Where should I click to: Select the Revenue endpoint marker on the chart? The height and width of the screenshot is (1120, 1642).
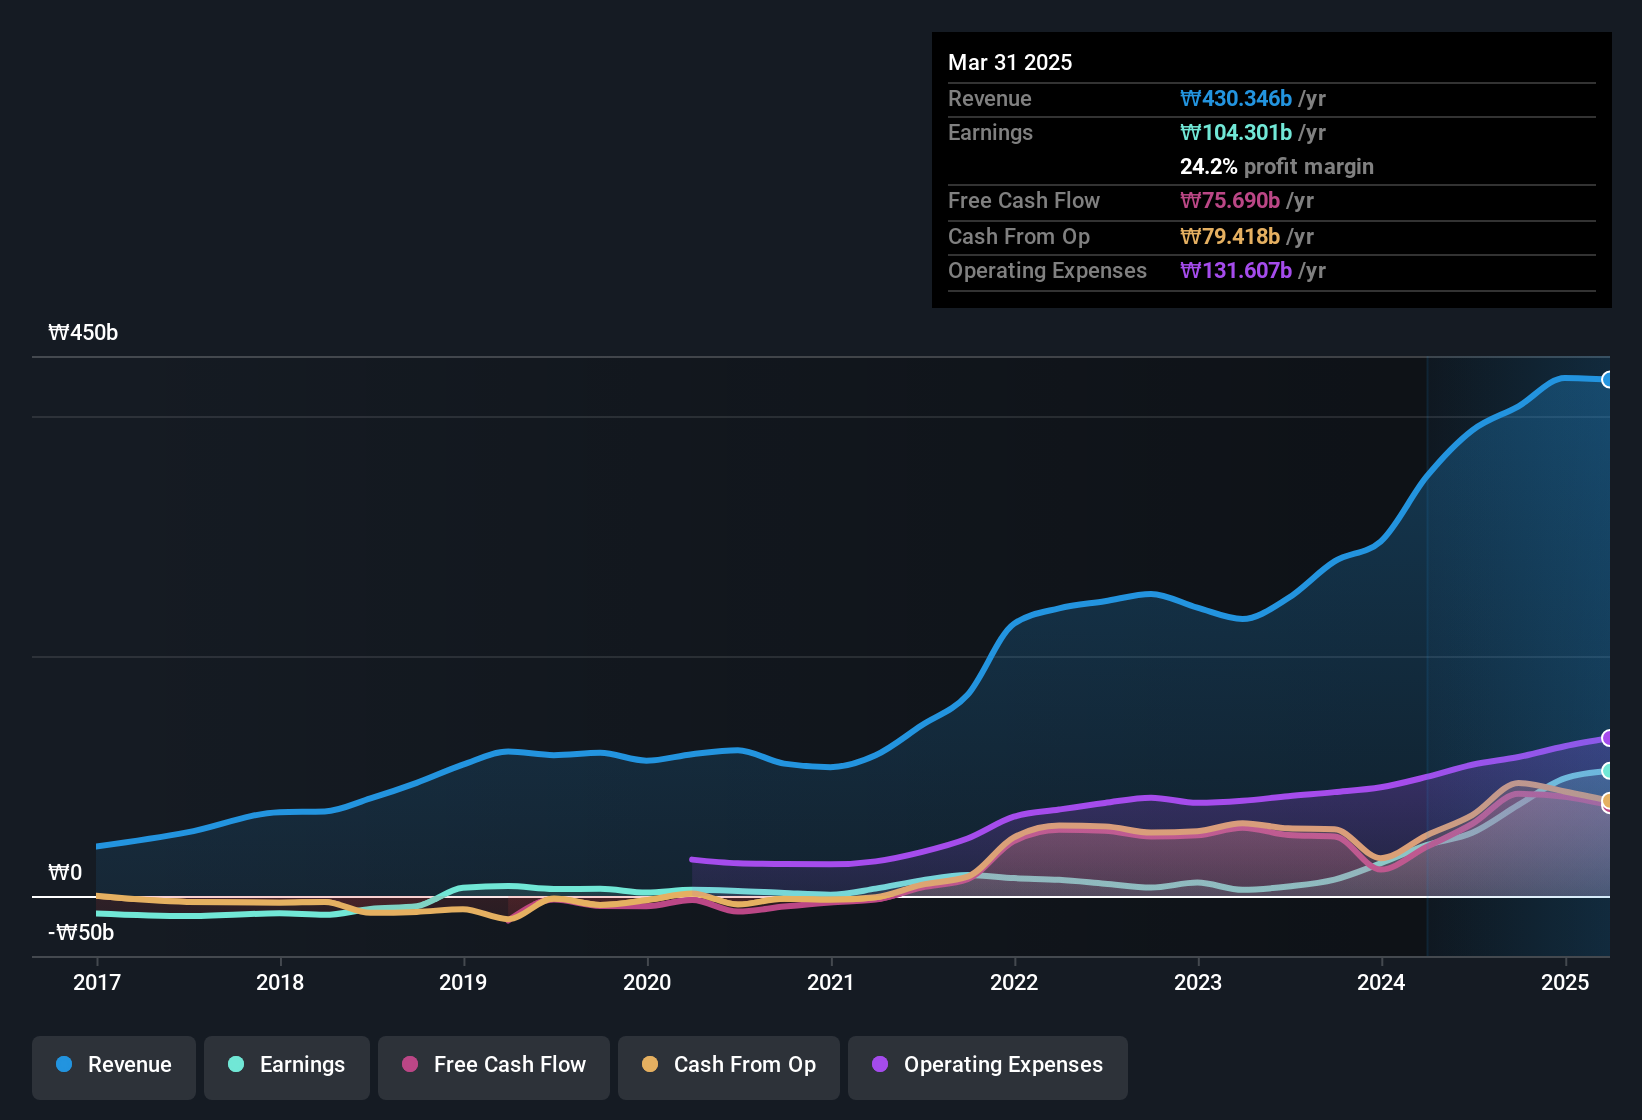tap(1608, 381)
